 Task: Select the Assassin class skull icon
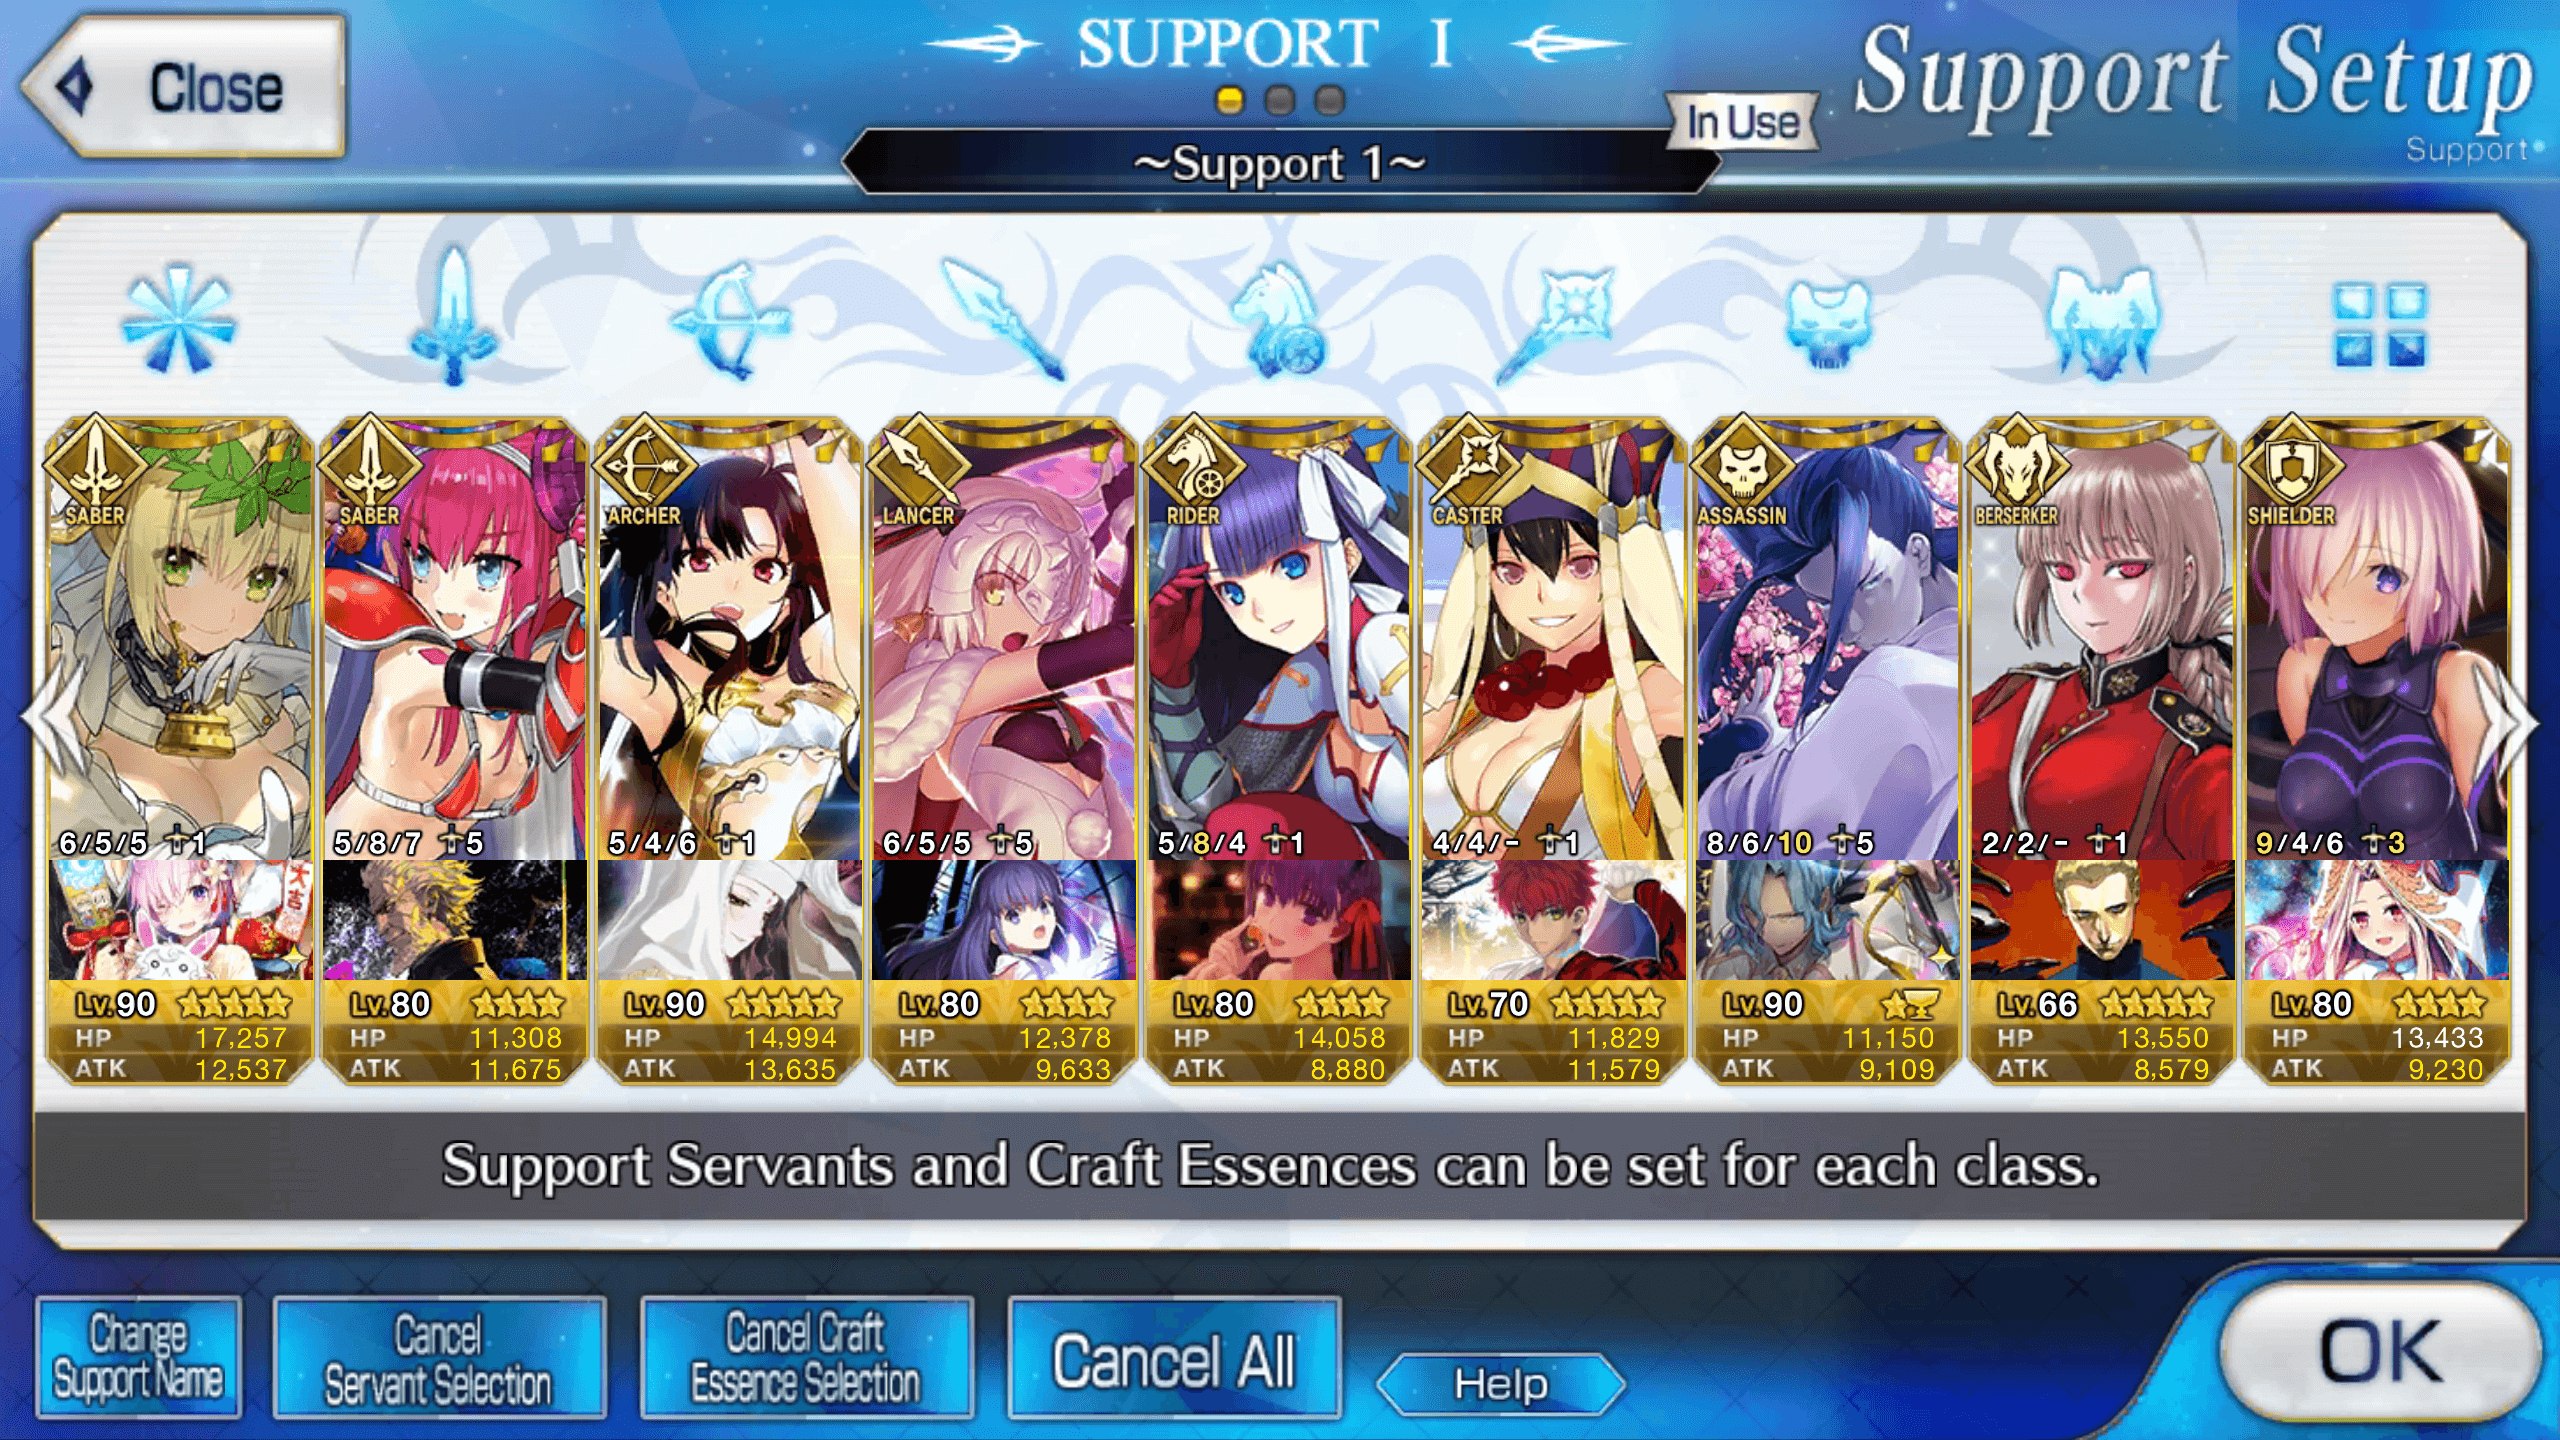1828,324
